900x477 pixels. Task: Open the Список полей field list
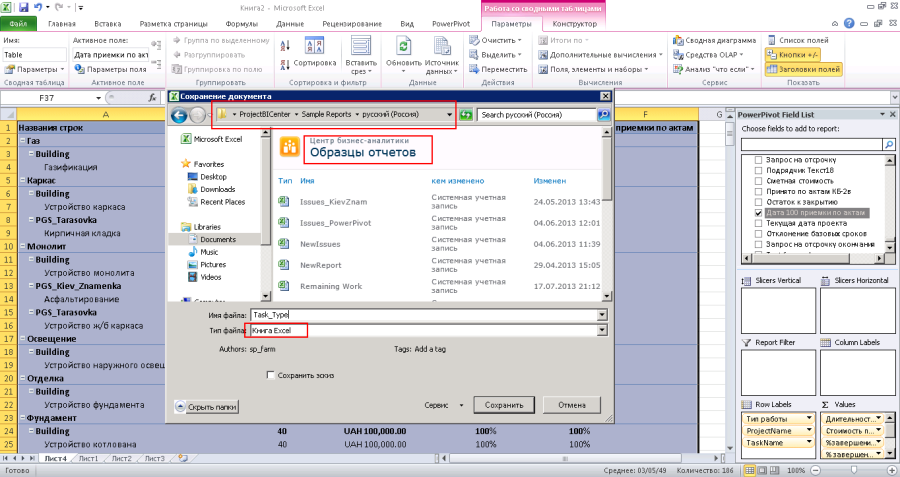point(798,40)
